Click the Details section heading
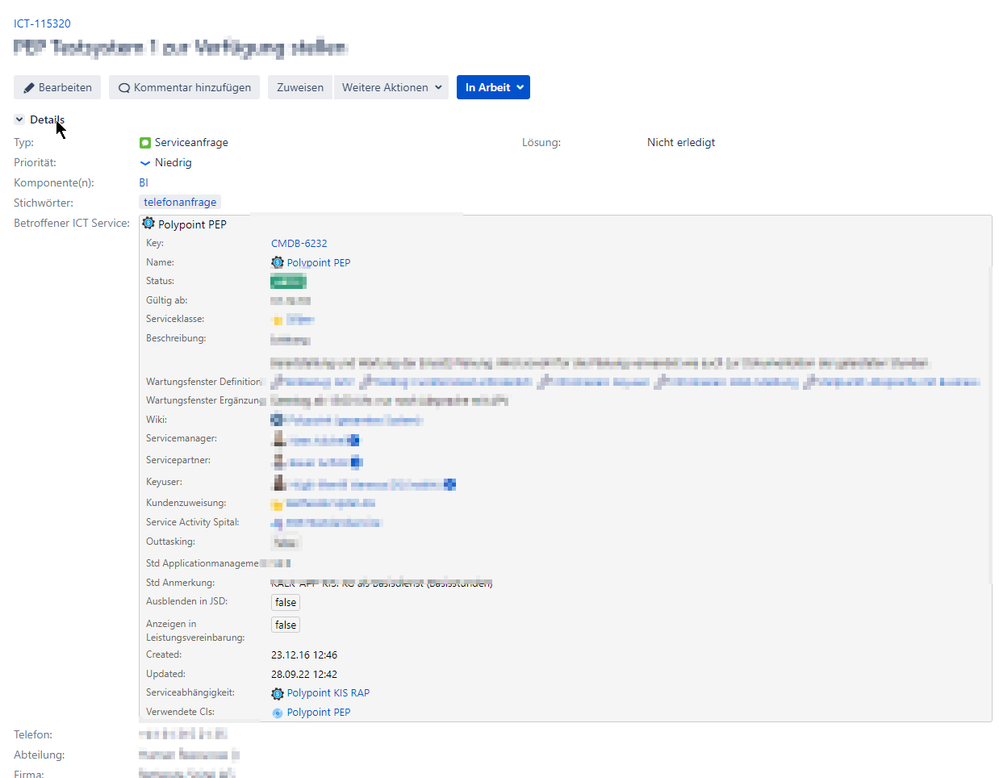 pyautogui.click(x=47, y=120)
